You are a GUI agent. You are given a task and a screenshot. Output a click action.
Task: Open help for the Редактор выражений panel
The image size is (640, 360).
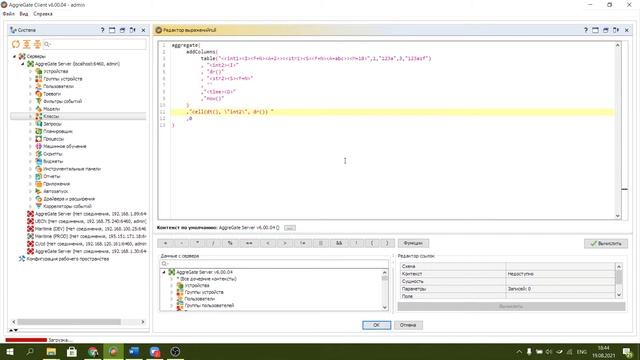(x=586, y=30)
